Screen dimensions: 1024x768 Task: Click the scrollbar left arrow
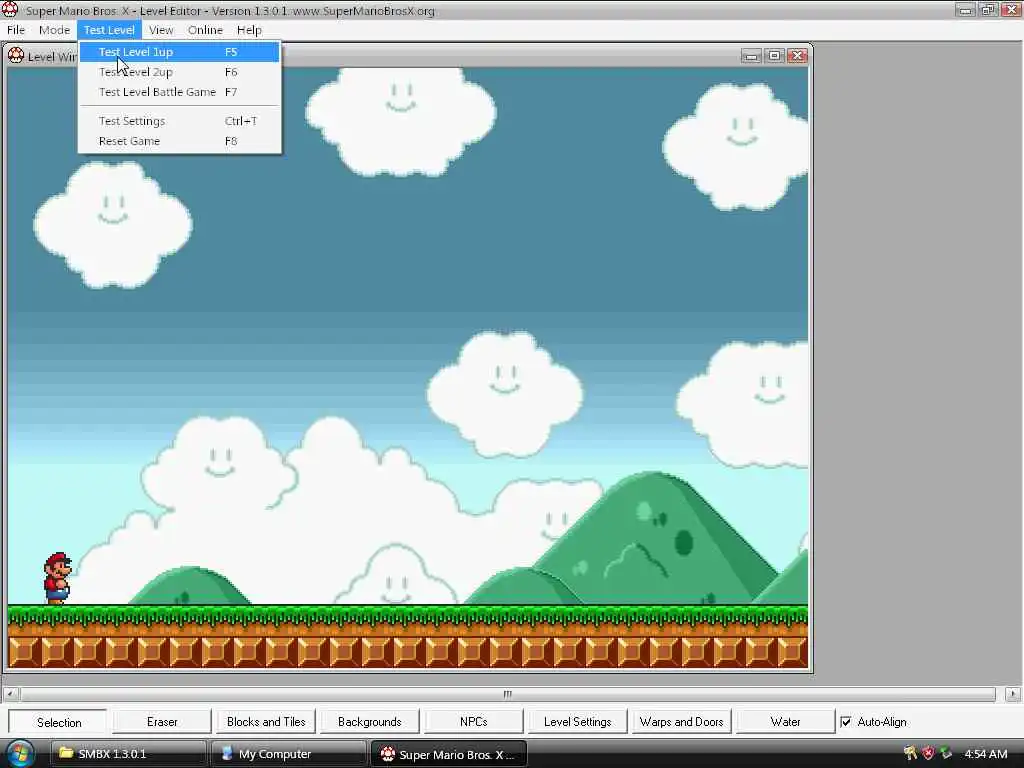coord(10,694)
